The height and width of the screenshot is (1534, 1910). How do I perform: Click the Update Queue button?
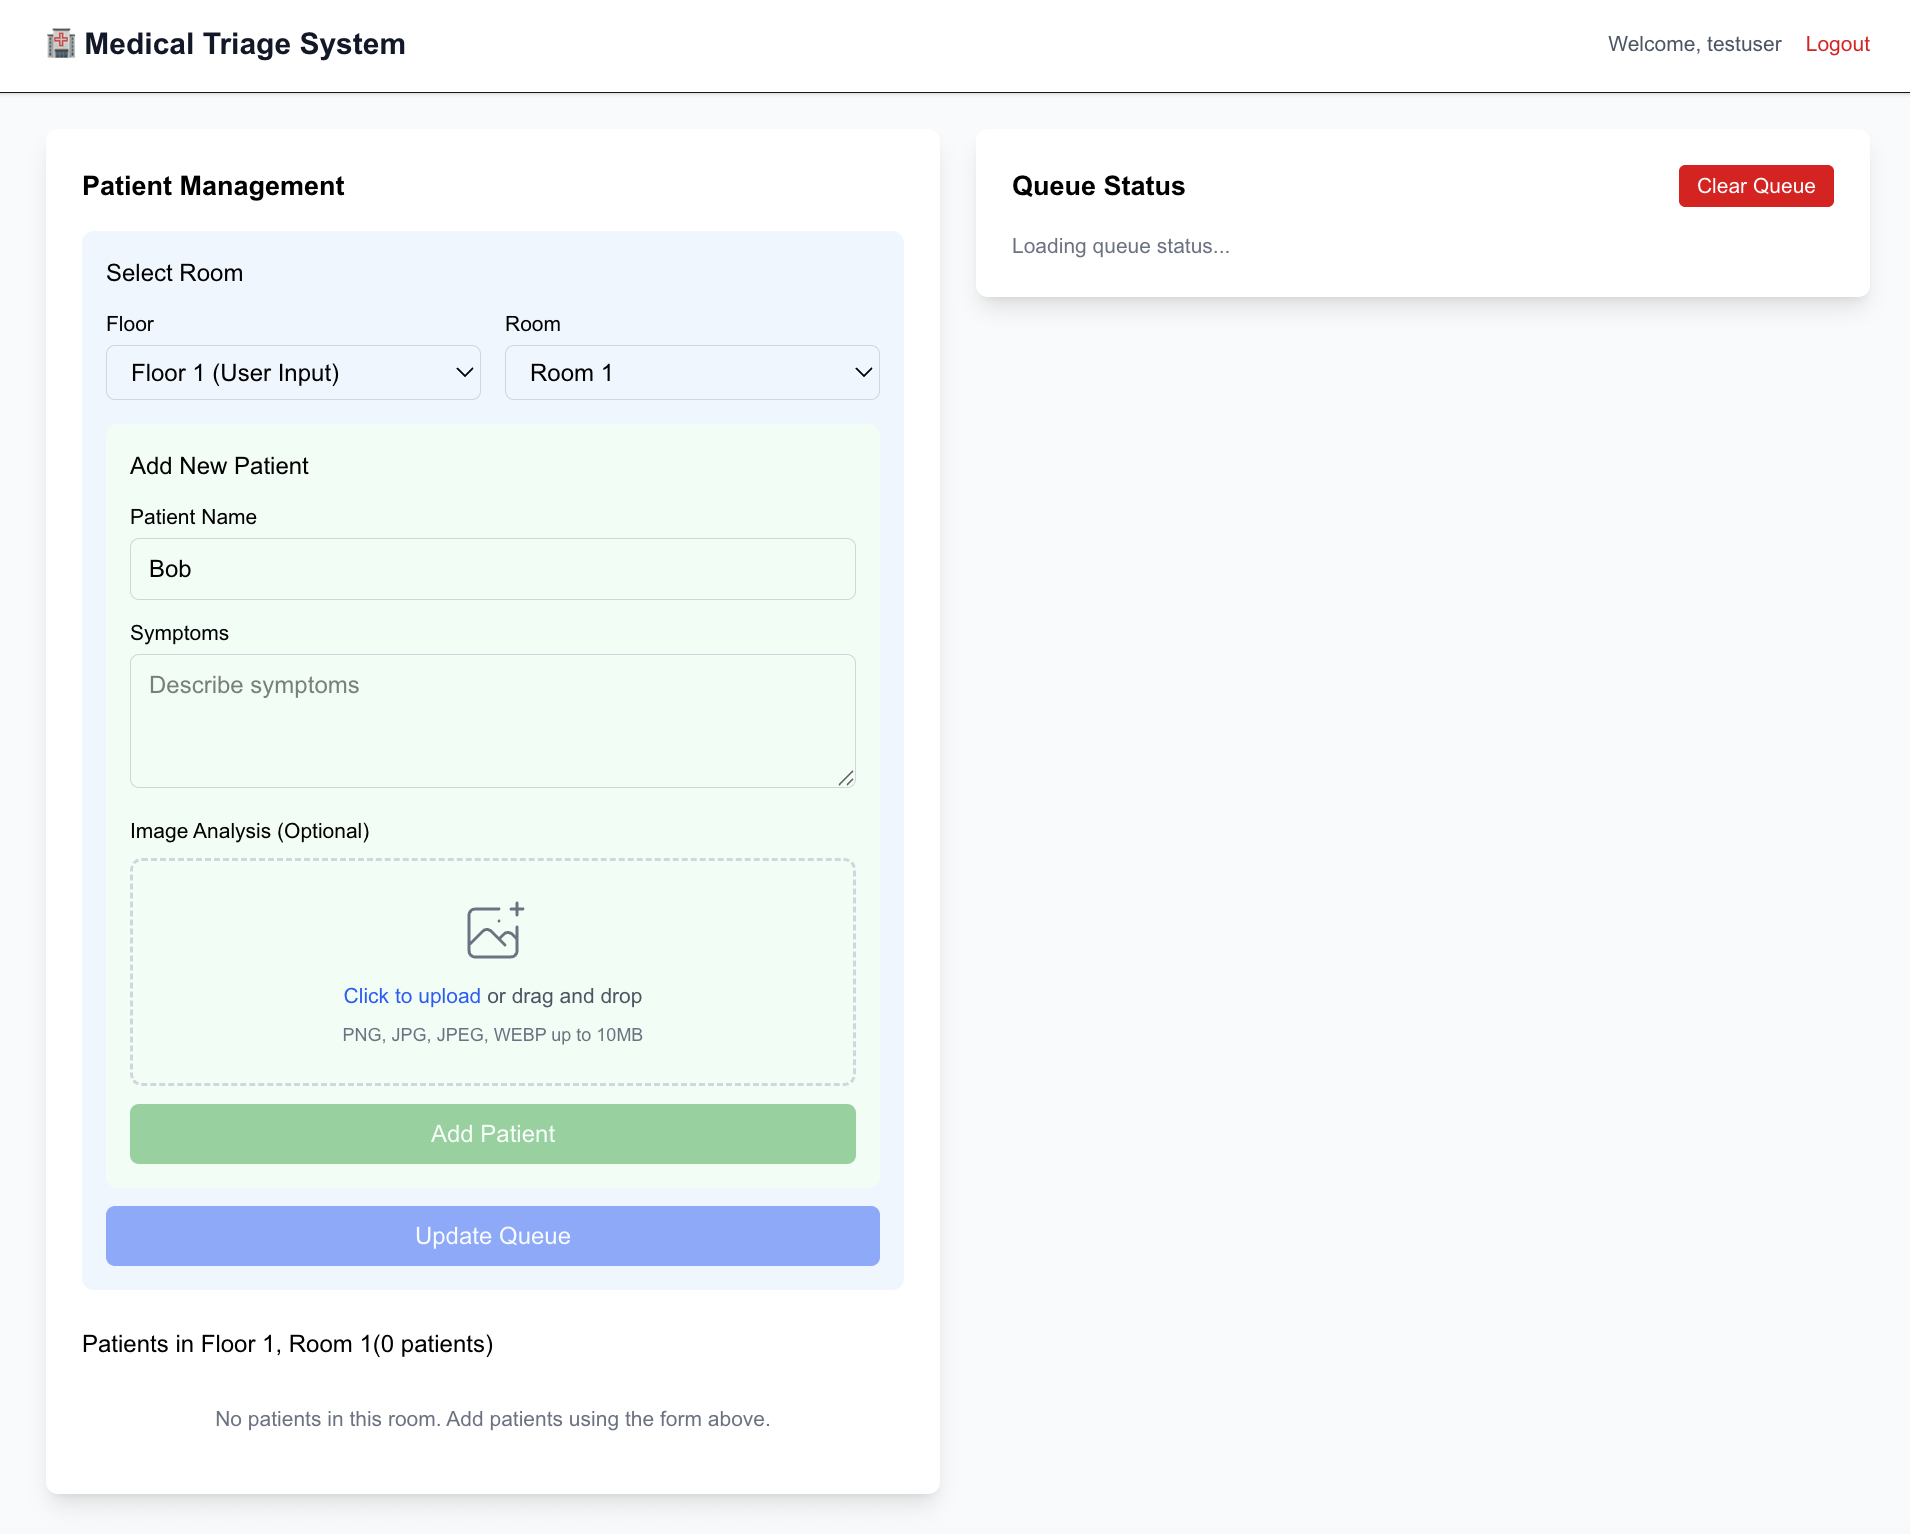point(493,1236)
